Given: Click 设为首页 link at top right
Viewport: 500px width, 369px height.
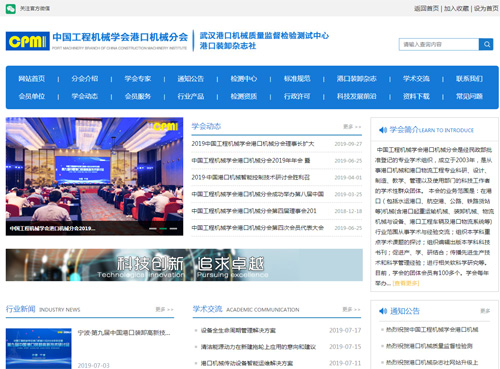Looking at the screenshot, I should pyautogui.click(x=486, y=9).
